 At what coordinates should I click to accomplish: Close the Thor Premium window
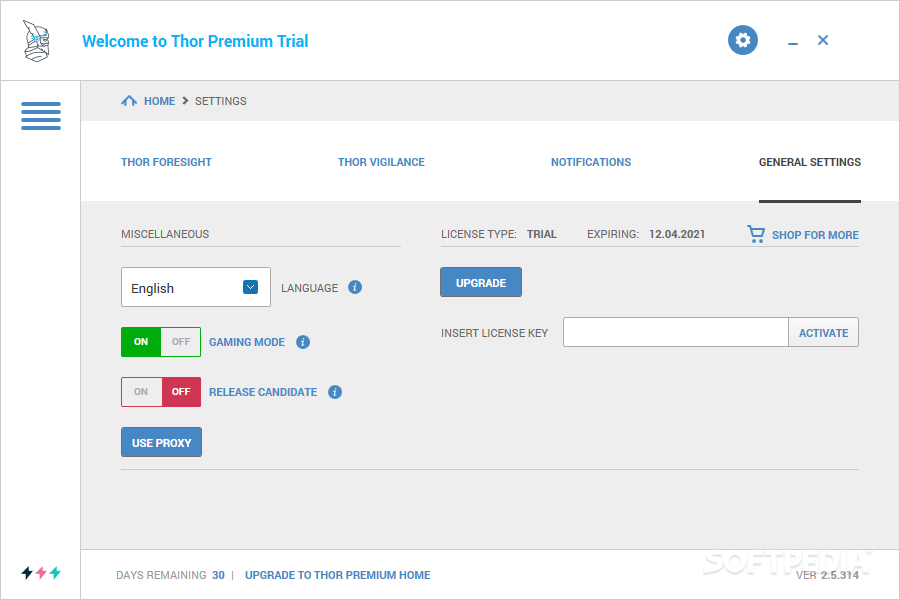823,40
